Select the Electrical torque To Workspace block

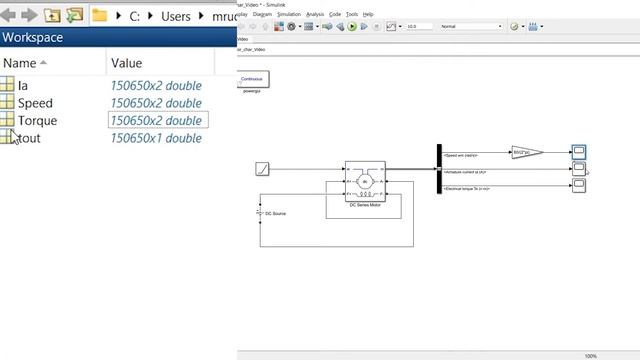[x=579, y=185]
